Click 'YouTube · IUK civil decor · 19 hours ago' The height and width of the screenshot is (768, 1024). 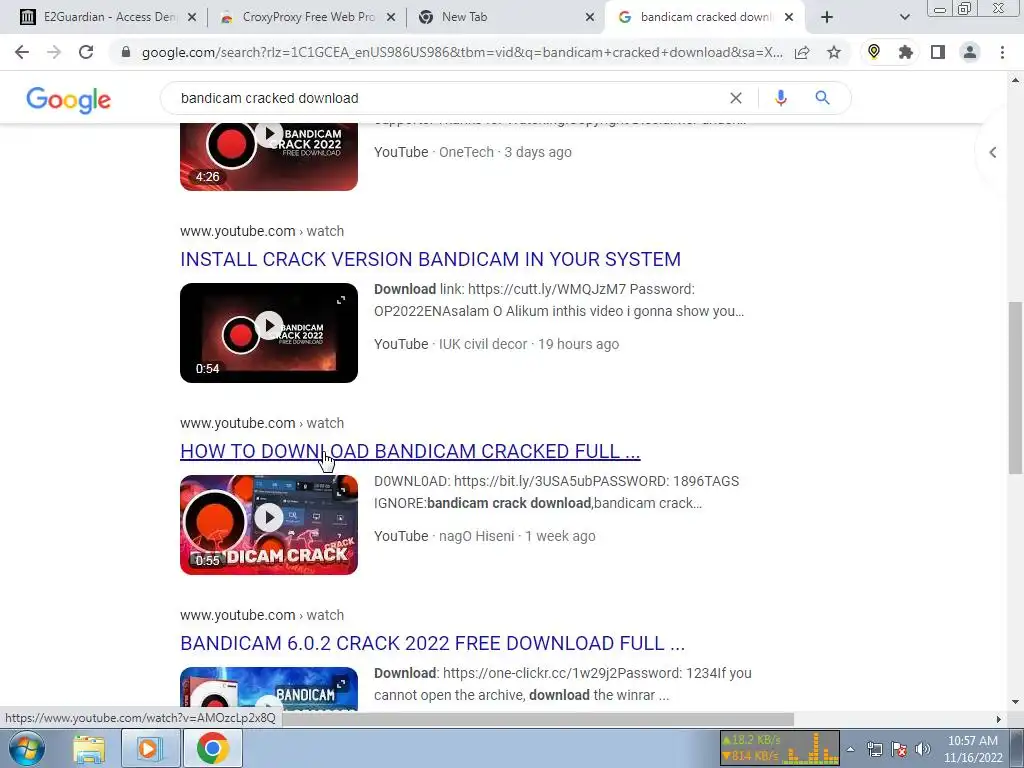pyautogui.click(x=496, y=344)
